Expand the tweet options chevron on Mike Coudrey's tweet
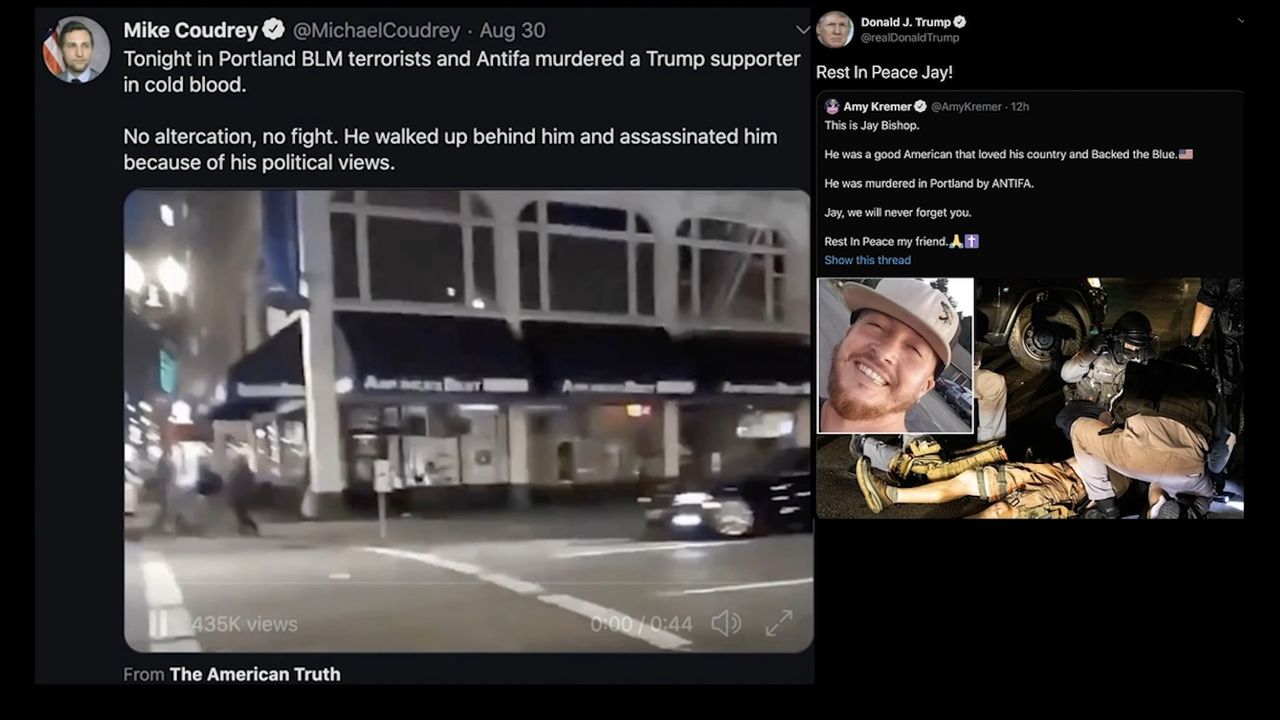Image resolution: width=1280 pixels, height=720 pixels. [x=802, y=30]
